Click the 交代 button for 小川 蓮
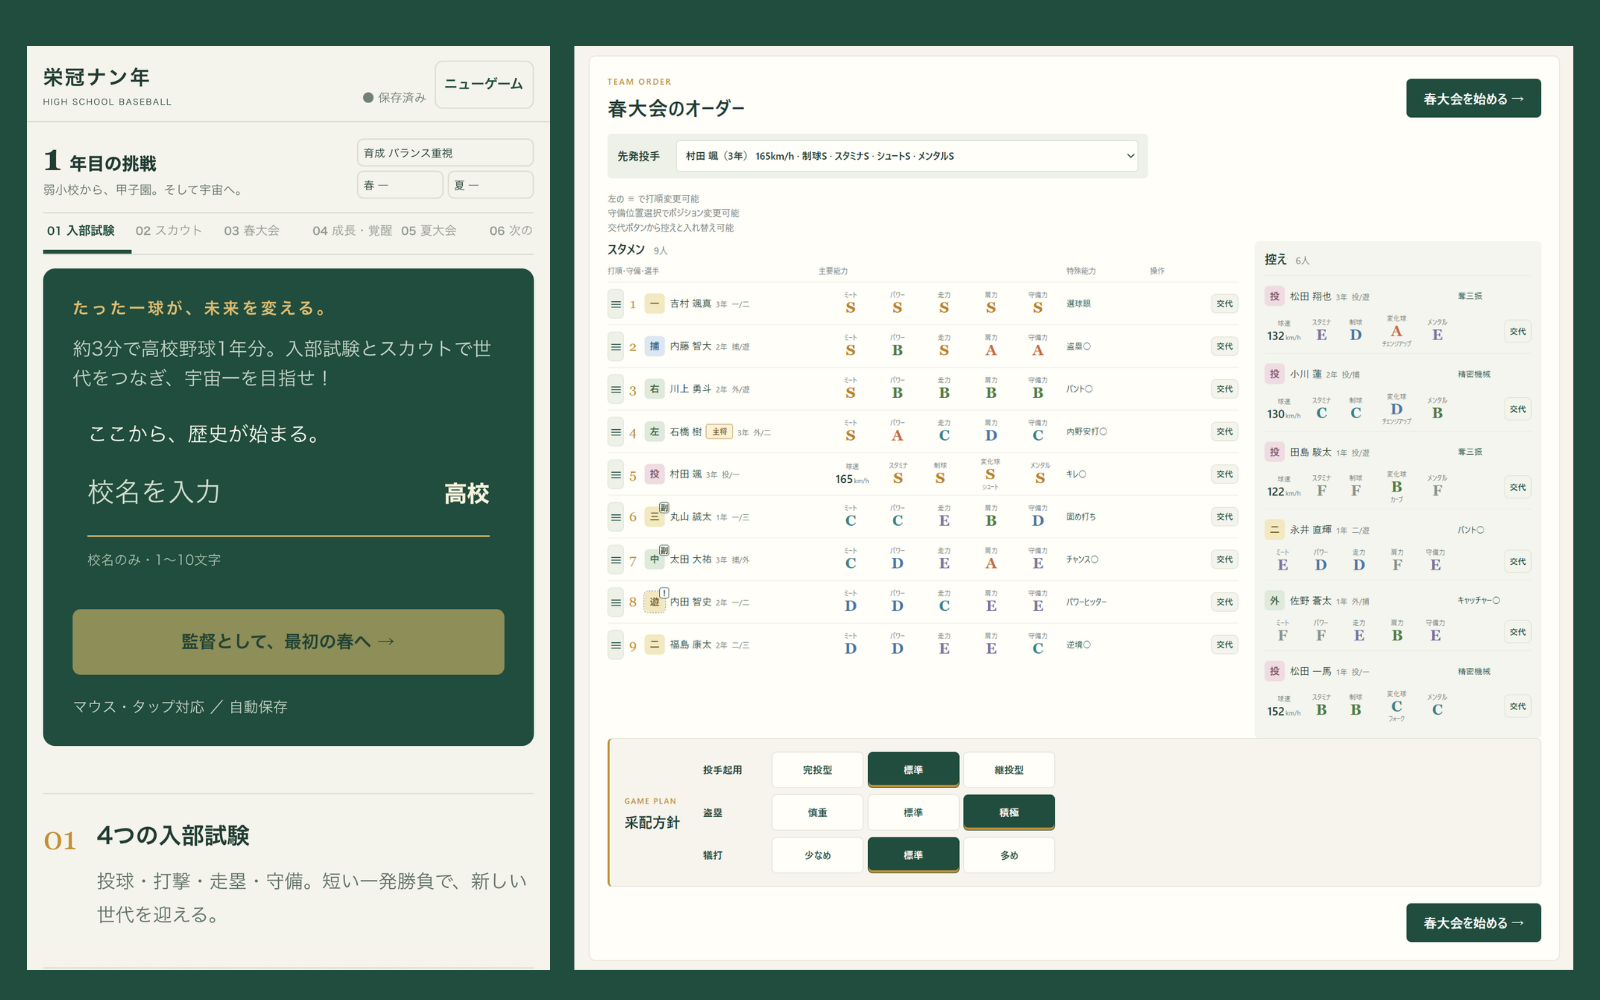 (x=1518, y=410)
